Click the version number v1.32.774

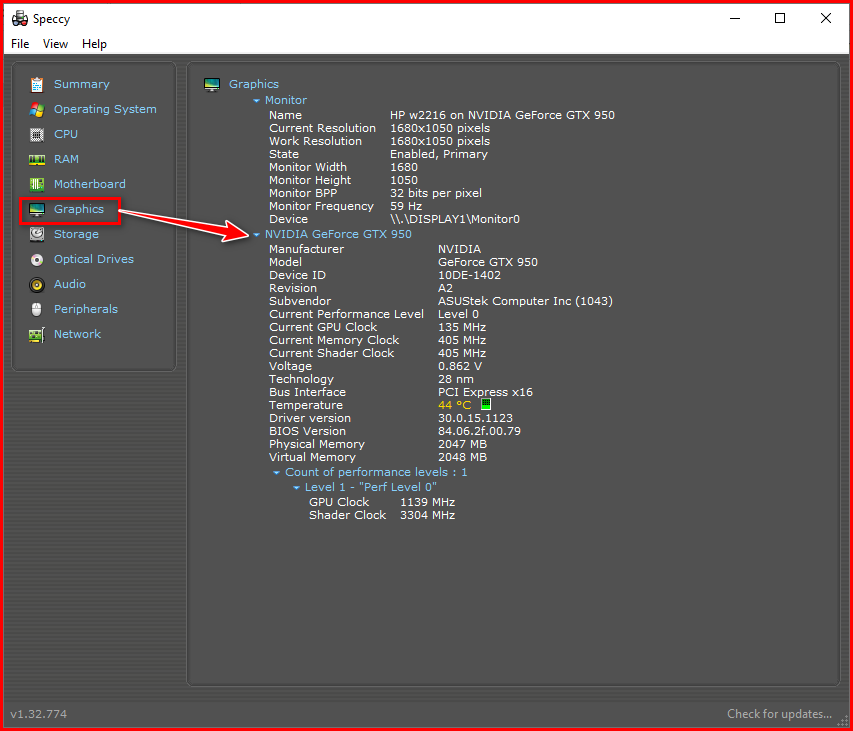(39, 714)
